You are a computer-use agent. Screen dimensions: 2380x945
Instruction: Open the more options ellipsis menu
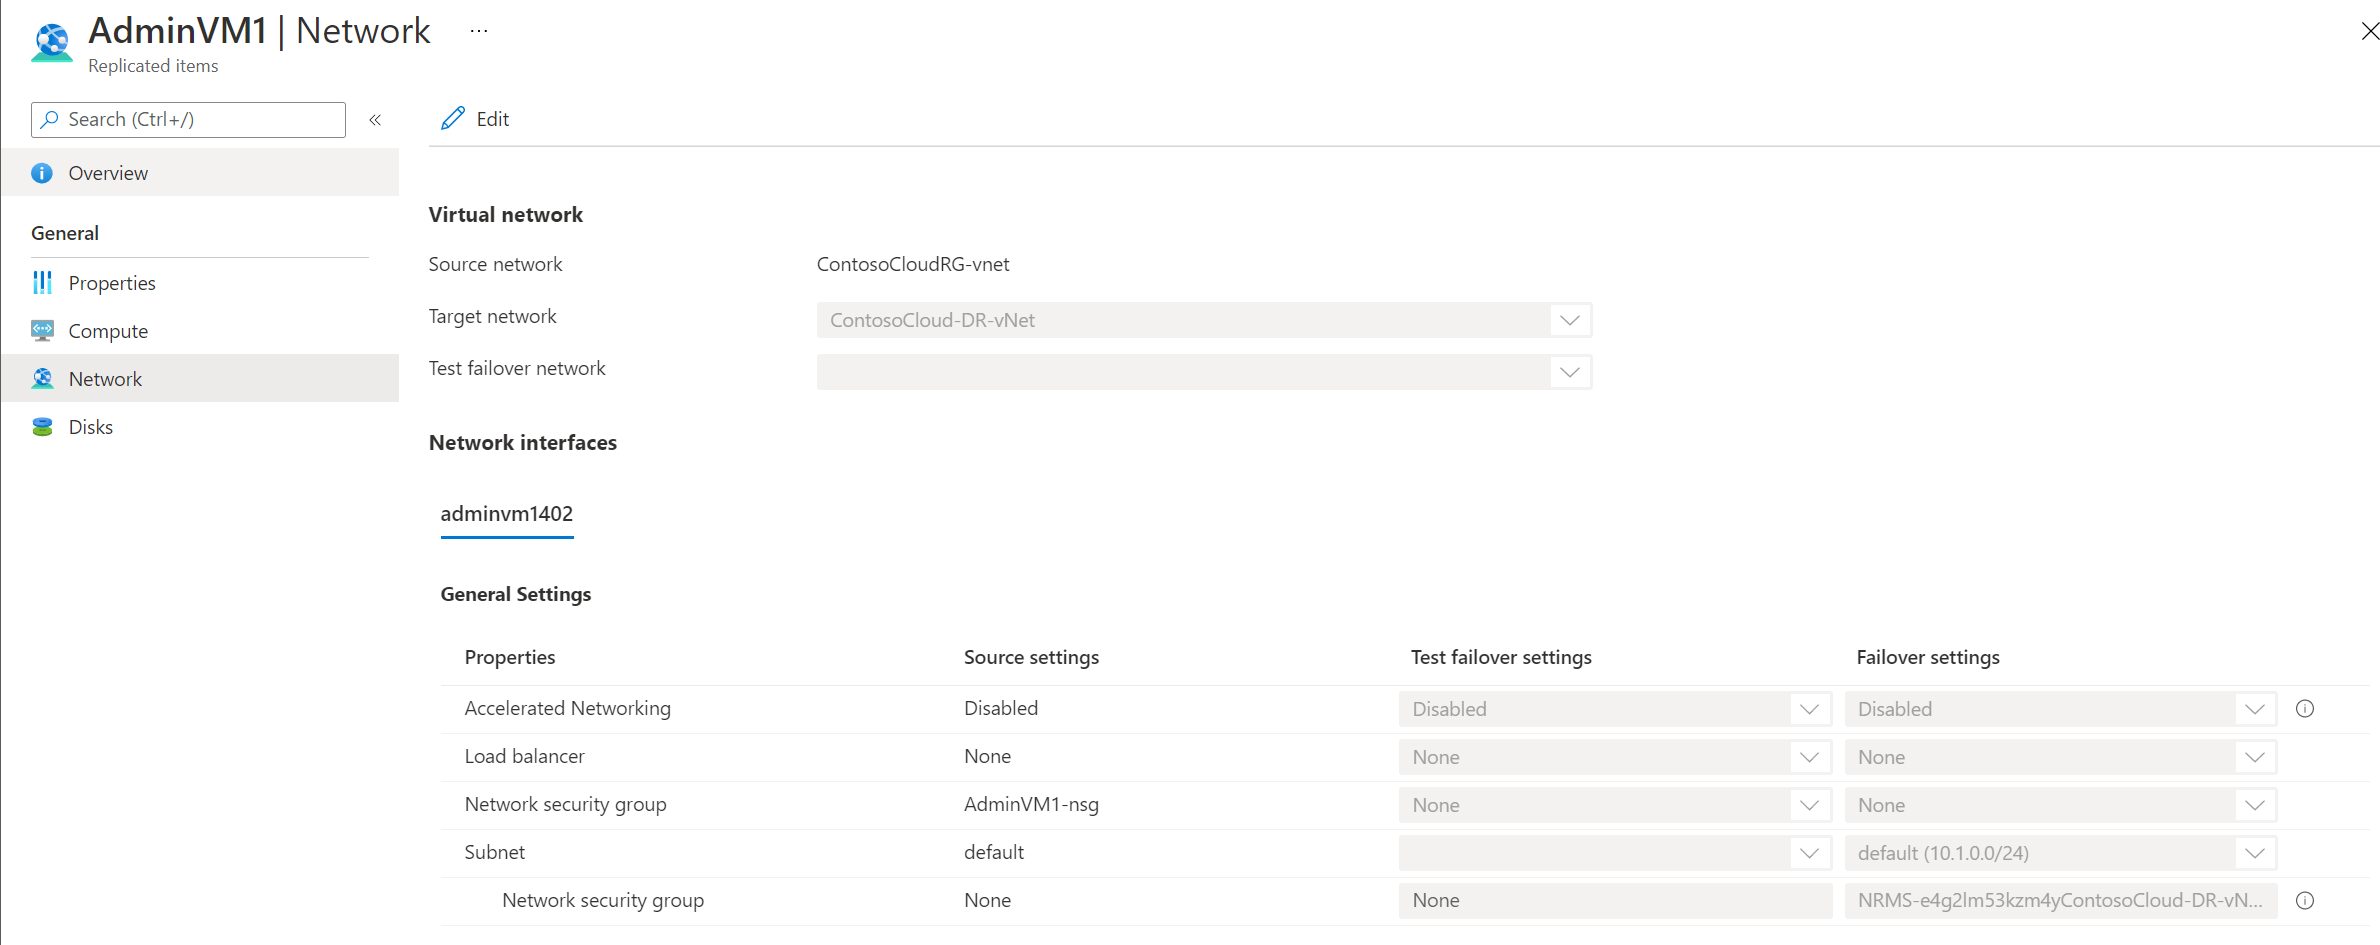pos(479,31)
